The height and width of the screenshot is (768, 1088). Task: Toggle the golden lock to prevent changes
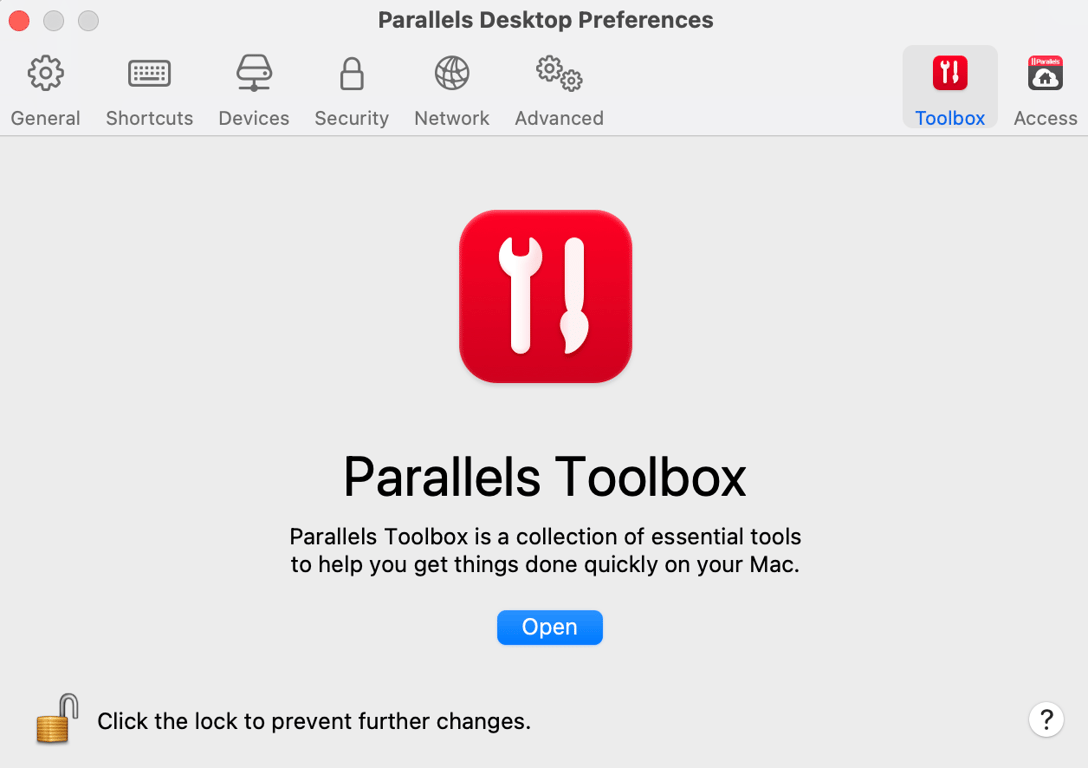tap(58, 719)
